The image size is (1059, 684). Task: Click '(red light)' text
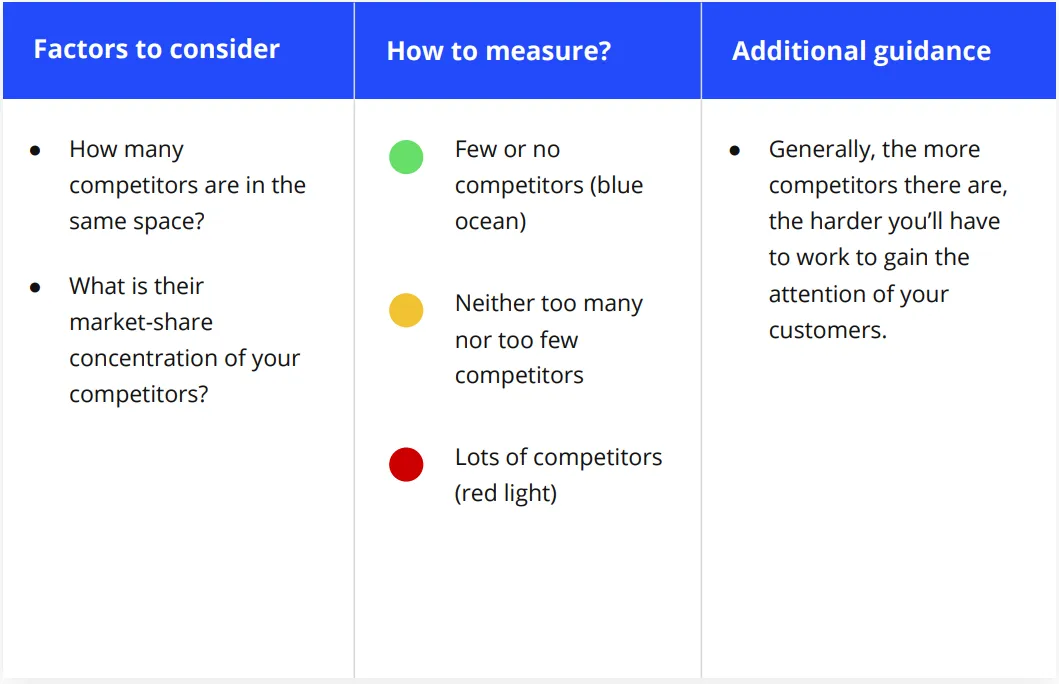pos(506,494)
